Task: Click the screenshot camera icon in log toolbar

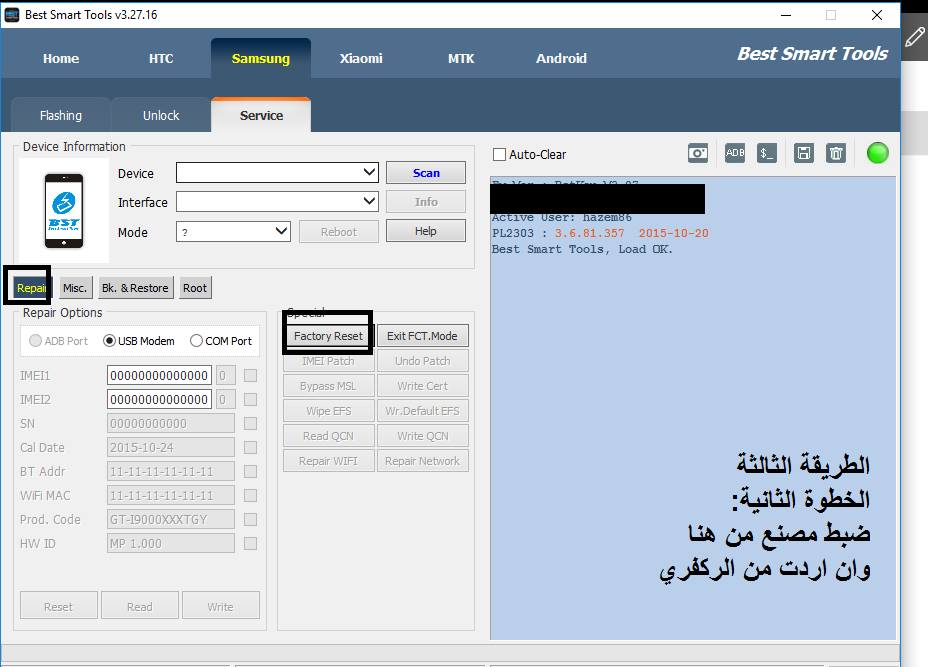Action: (x=698, y=153)
